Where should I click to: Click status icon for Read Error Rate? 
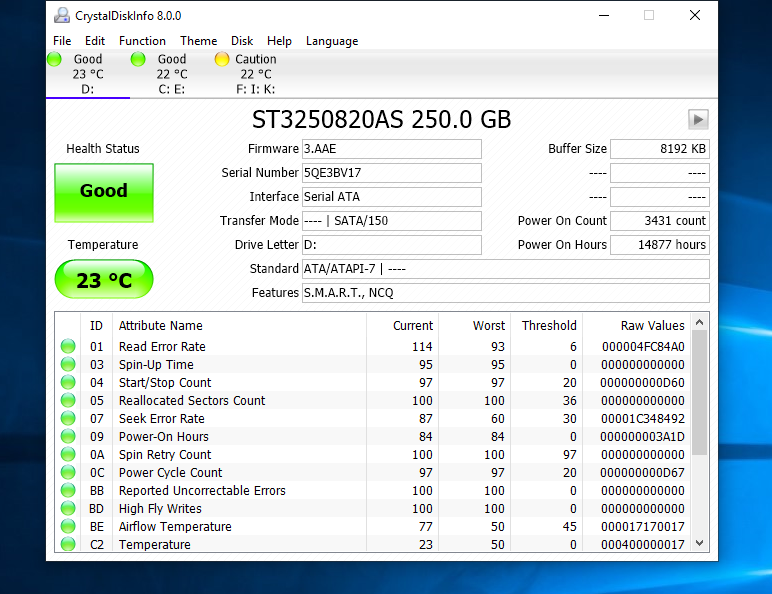[x=68, y=346]
